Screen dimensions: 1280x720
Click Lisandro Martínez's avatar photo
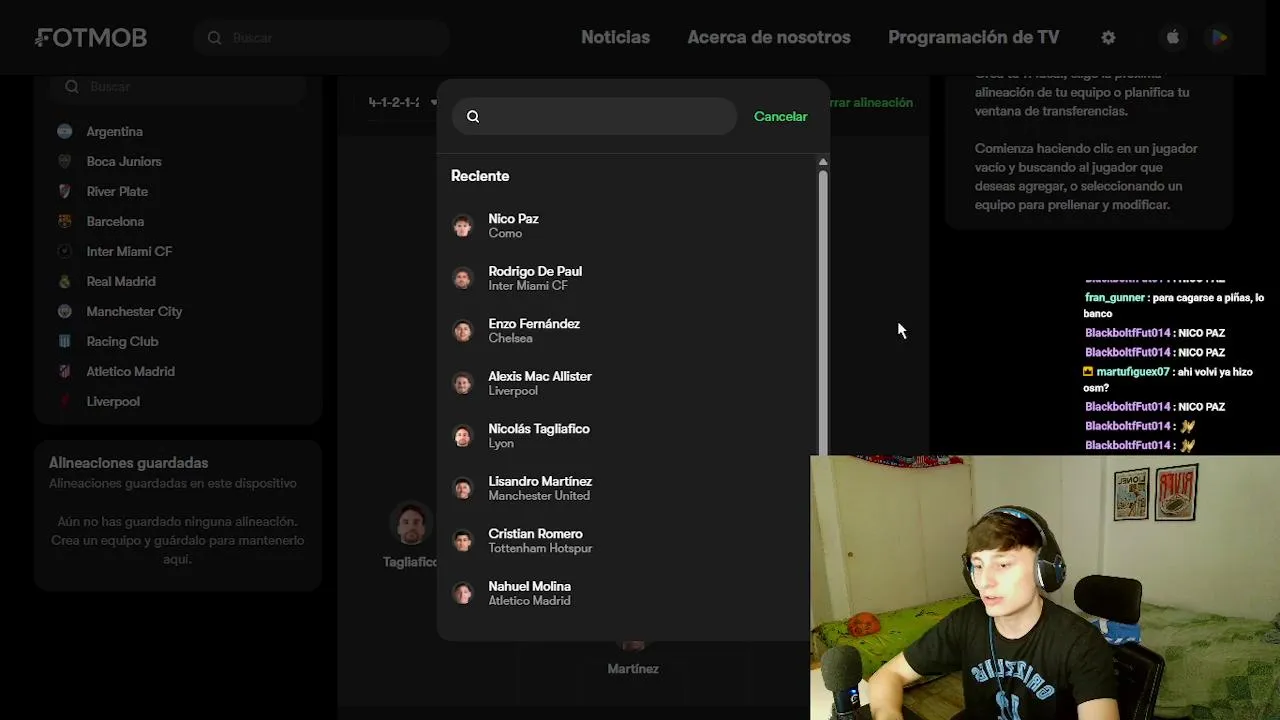point(462,488)
